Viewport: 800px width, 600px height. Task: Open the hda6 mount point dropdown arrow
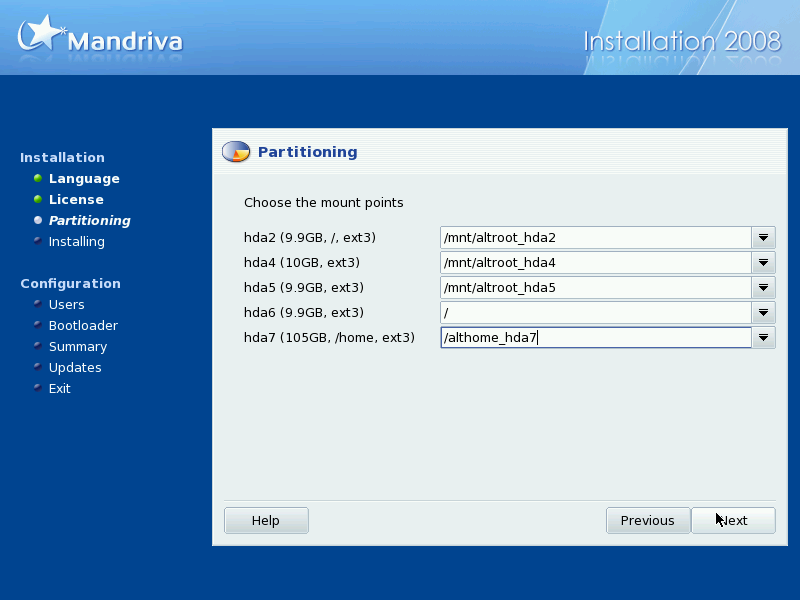(x=763, y=312)
